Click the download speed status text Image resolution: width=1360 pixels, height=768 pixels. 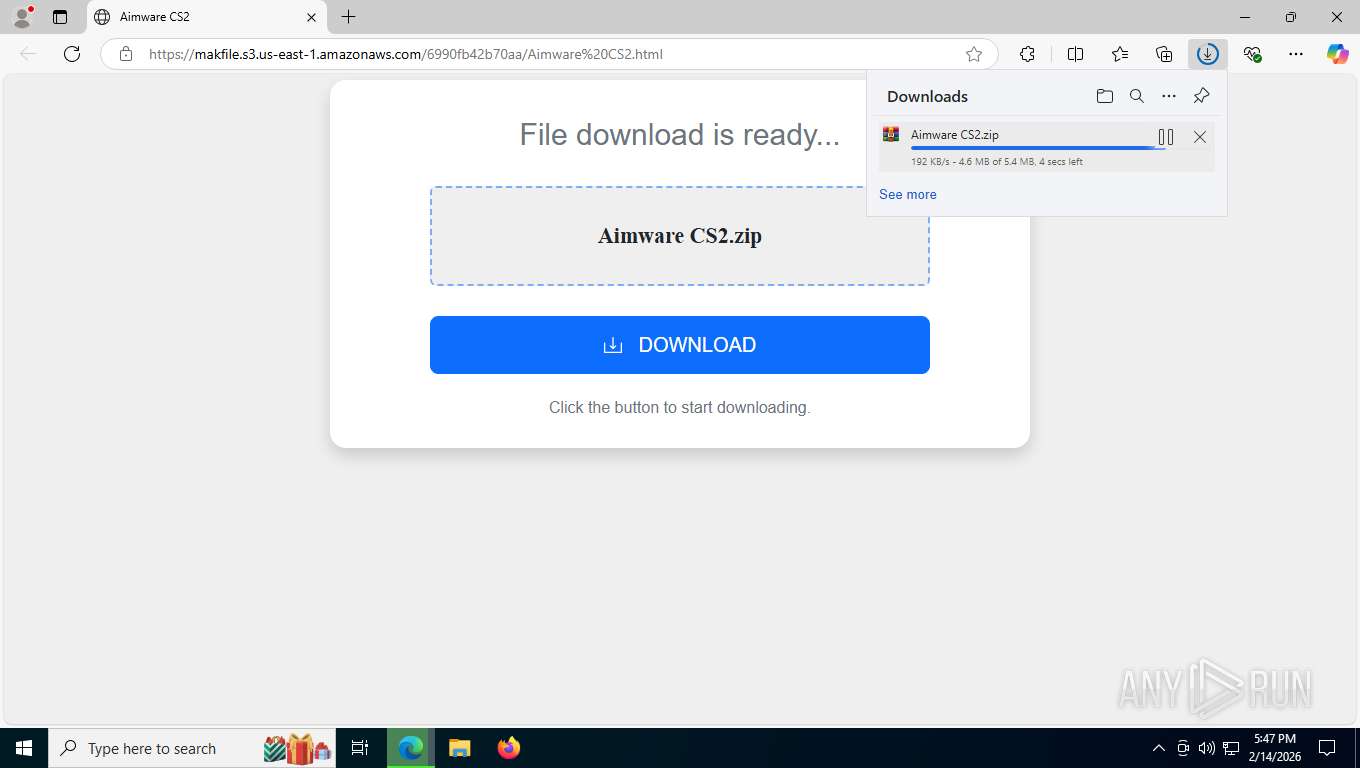pos(997,162)
